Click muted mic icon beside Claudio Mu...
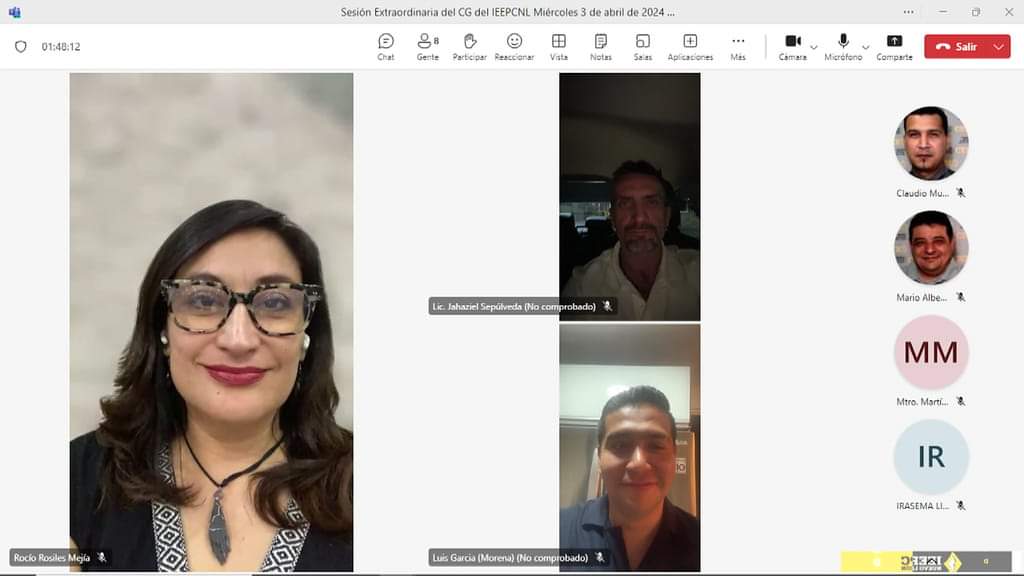This screenshot has height=576, width=1024. point(961,193)
